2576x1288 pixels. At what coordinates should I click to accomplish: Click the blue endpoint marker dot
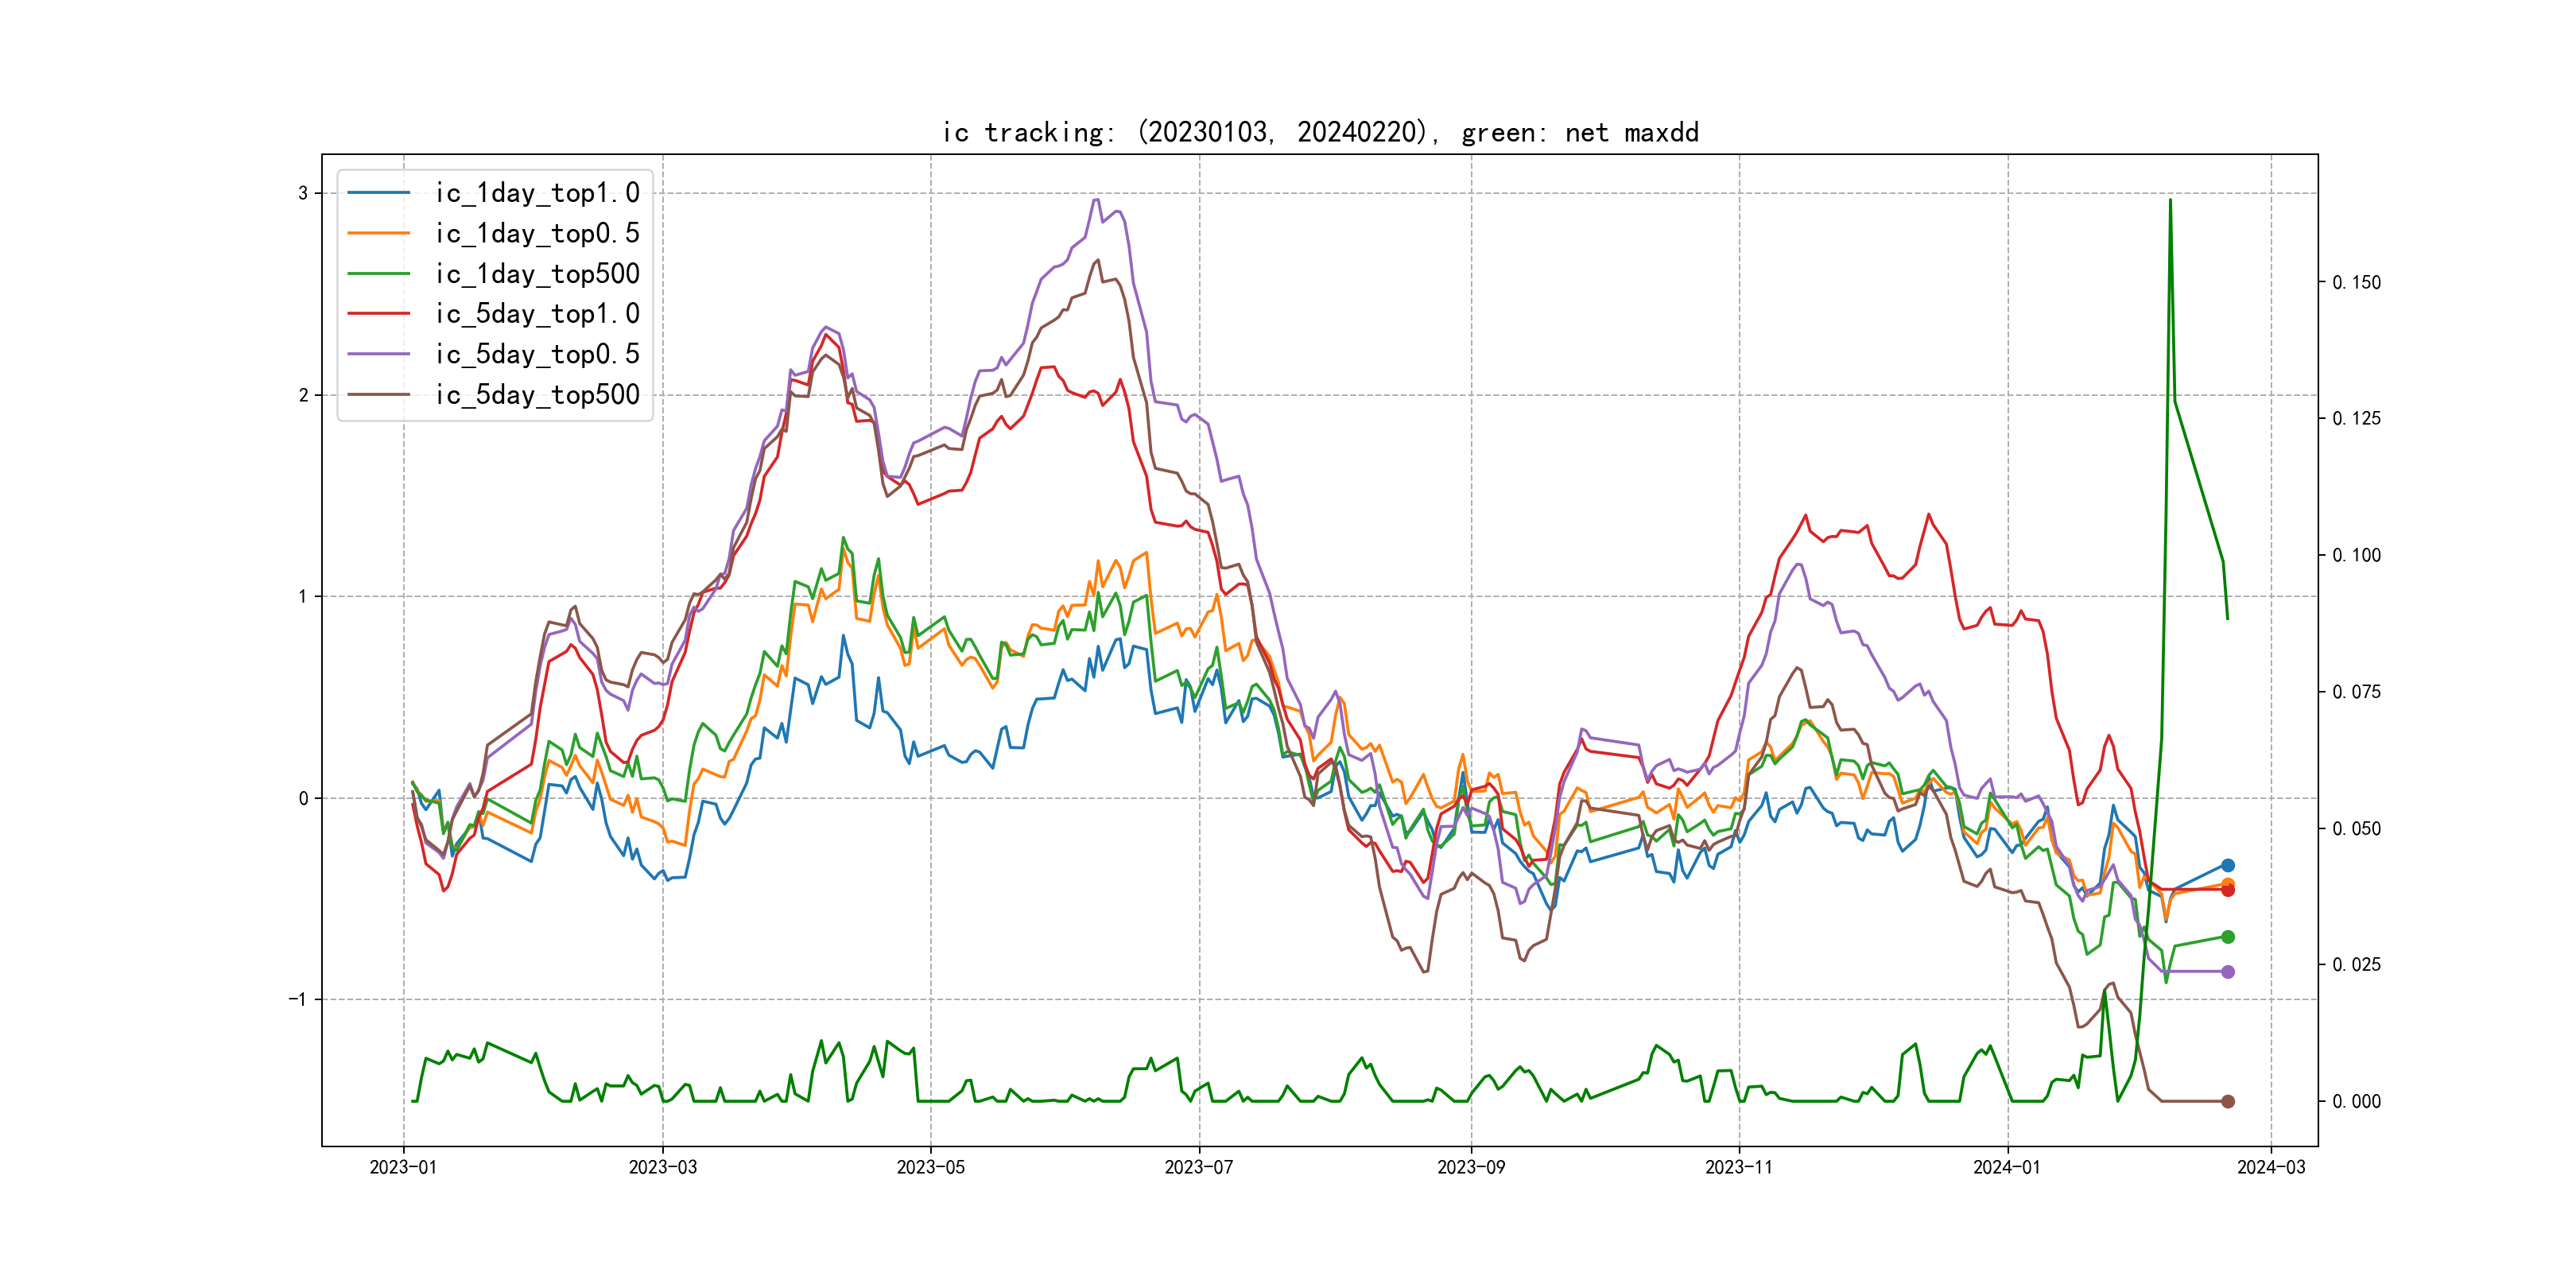pos(2227,865)
